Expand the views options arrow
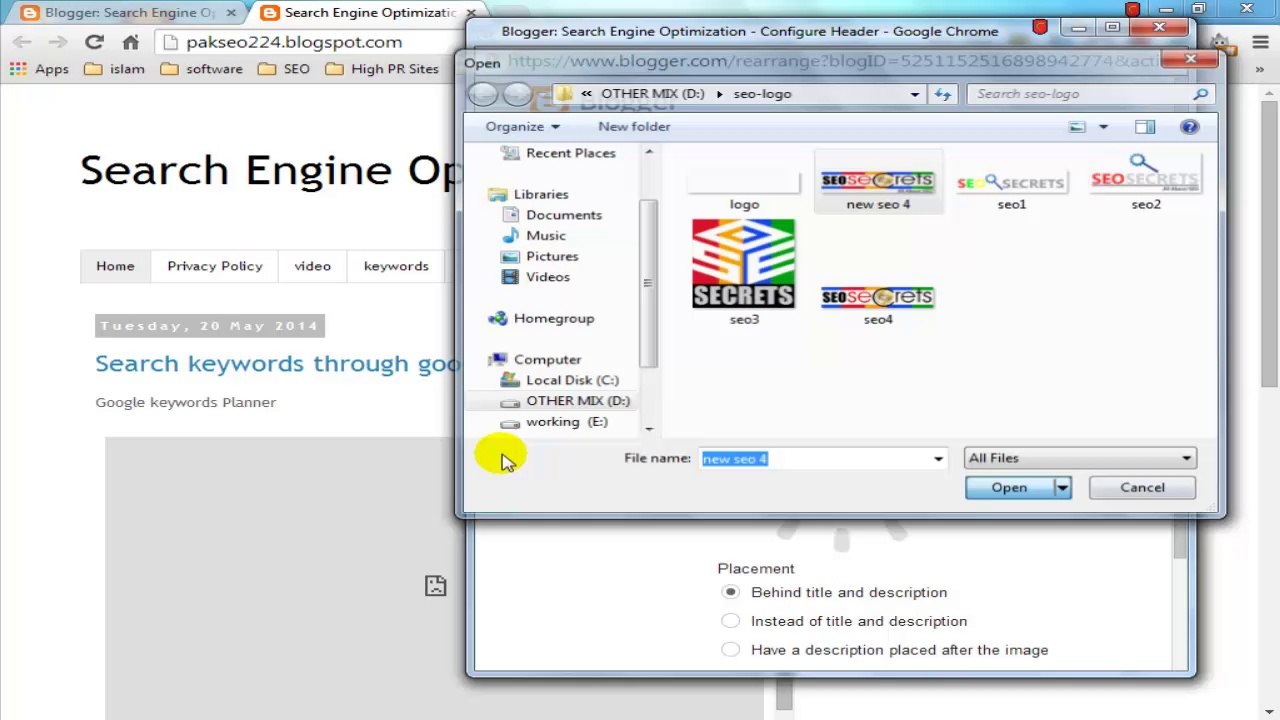The width and height of the screenshot is (1280, 720). click(x=1103, y=127)
